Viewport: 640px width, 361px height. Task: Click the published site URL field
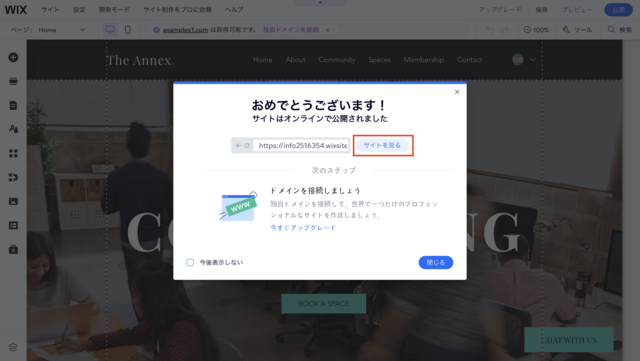pos(301,145)
